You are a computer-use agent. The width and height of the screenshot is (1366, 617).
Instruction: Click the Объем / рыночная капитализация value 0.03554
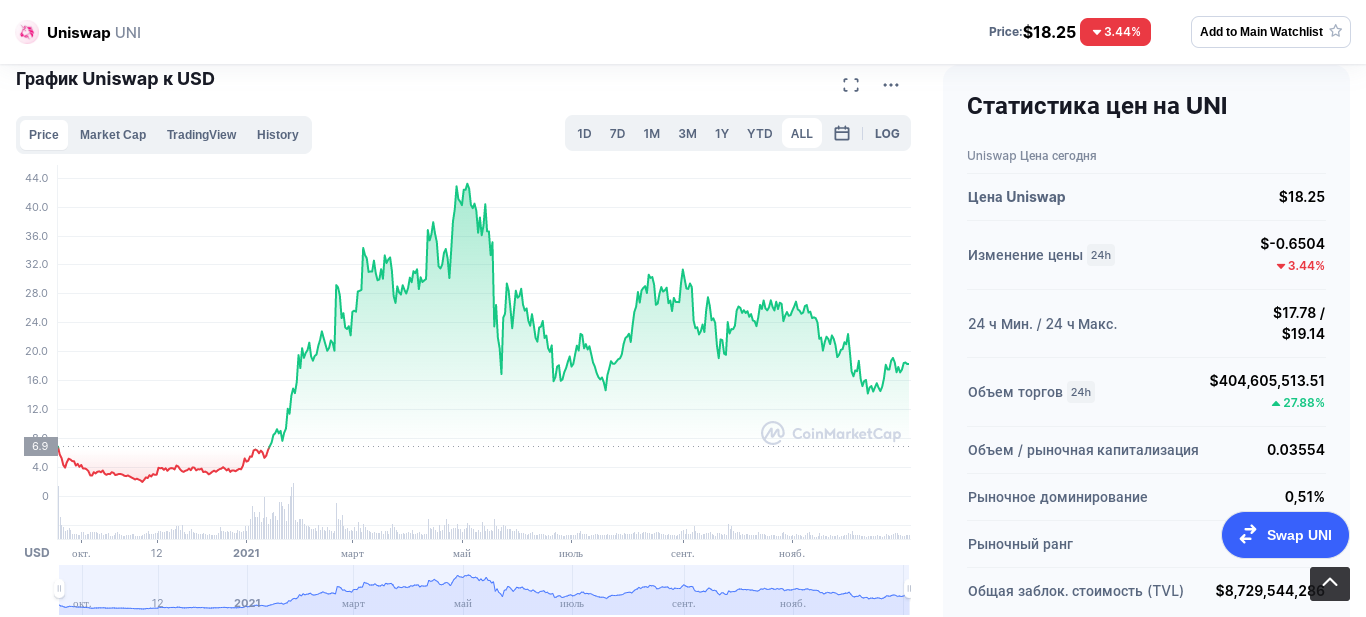tap(1296, 450)
